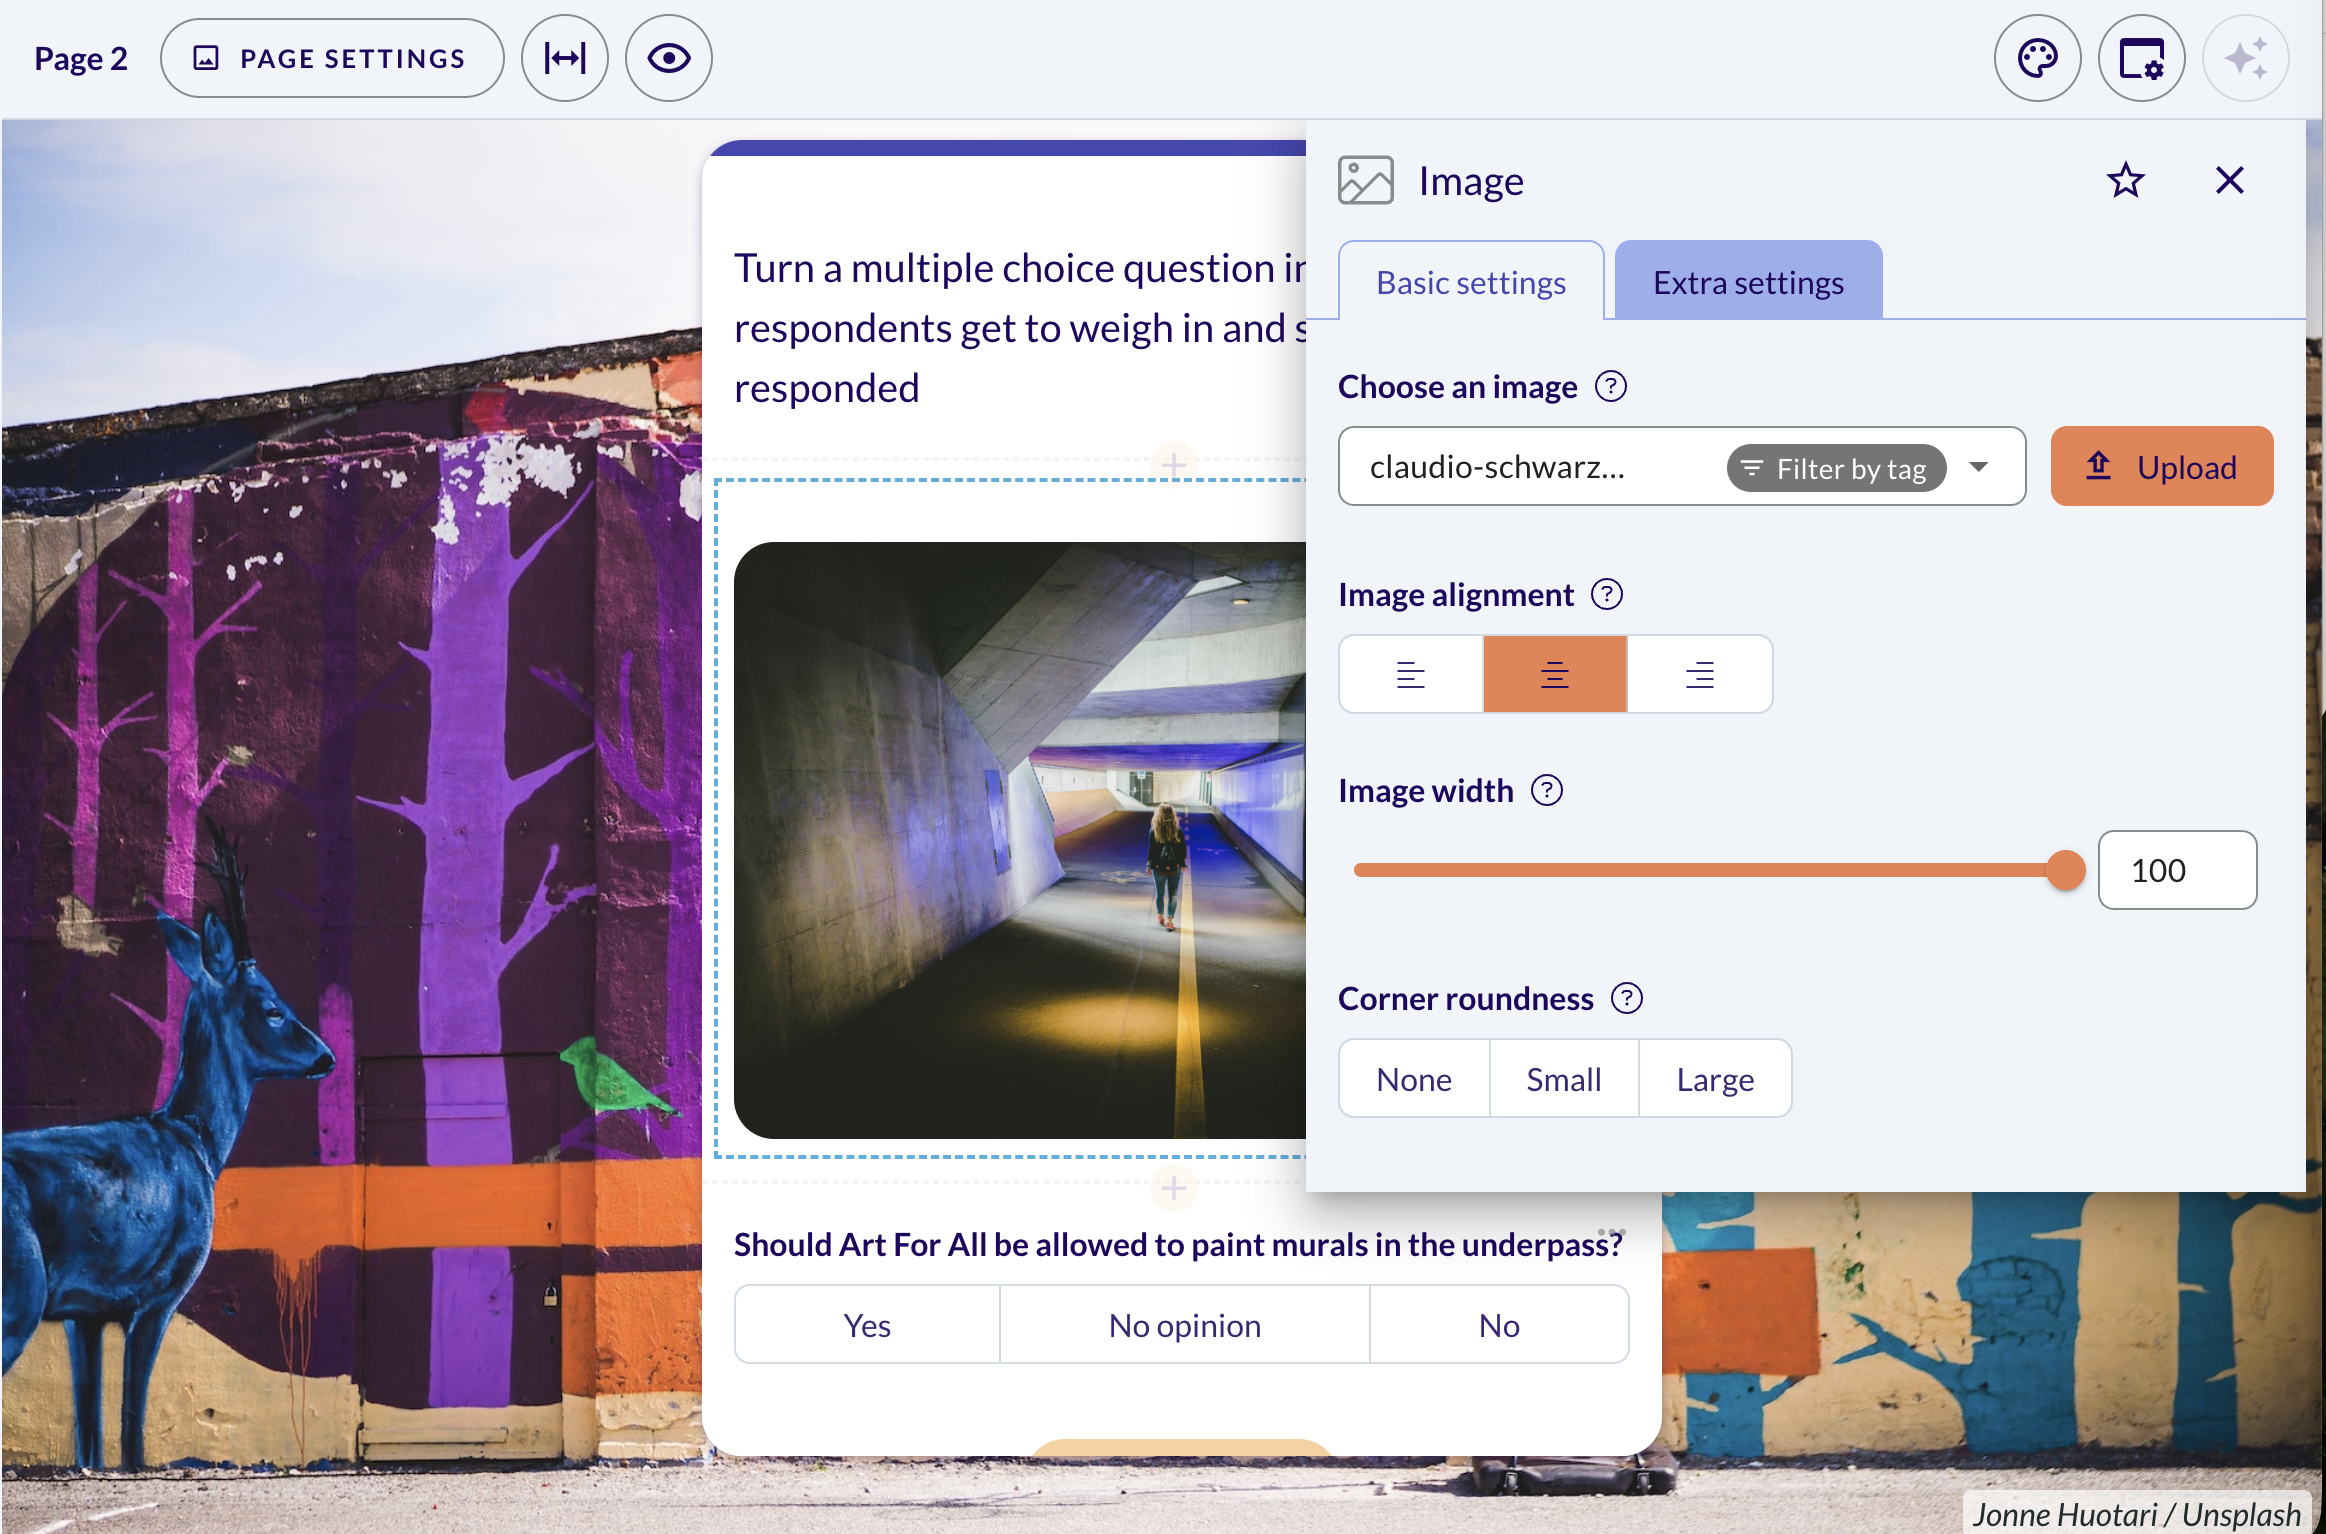Set corner roundness to Small
2326x1534 pixels.
pos(1563,1078)
